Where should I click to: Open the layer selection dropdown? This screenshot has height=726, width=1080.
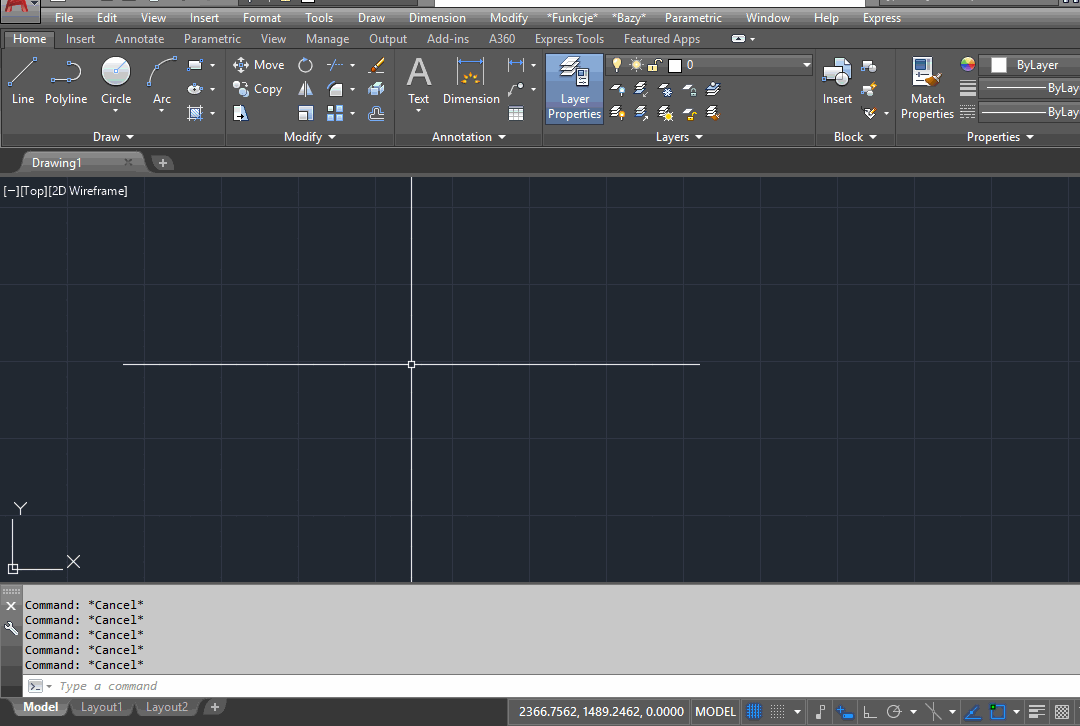[806, 64]
